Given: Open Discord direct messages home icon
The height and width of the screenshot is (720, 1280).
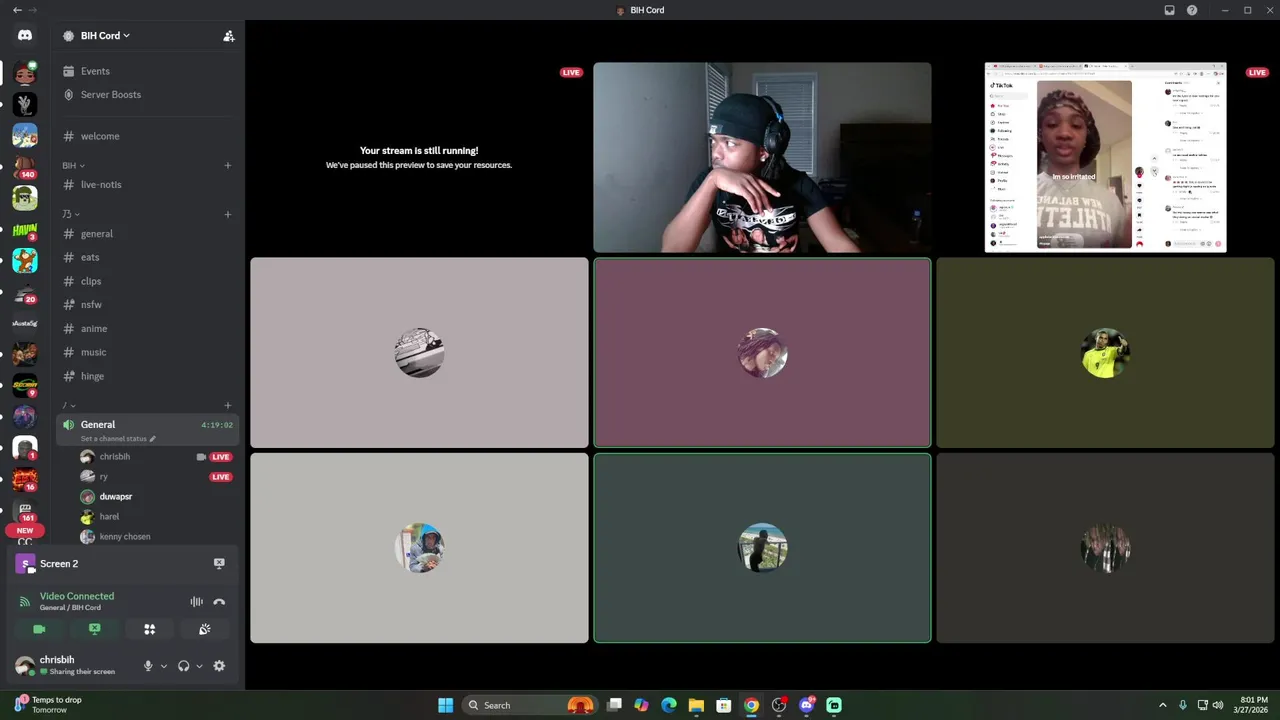Looking at the screenshot, I should [x=25, y=35].
